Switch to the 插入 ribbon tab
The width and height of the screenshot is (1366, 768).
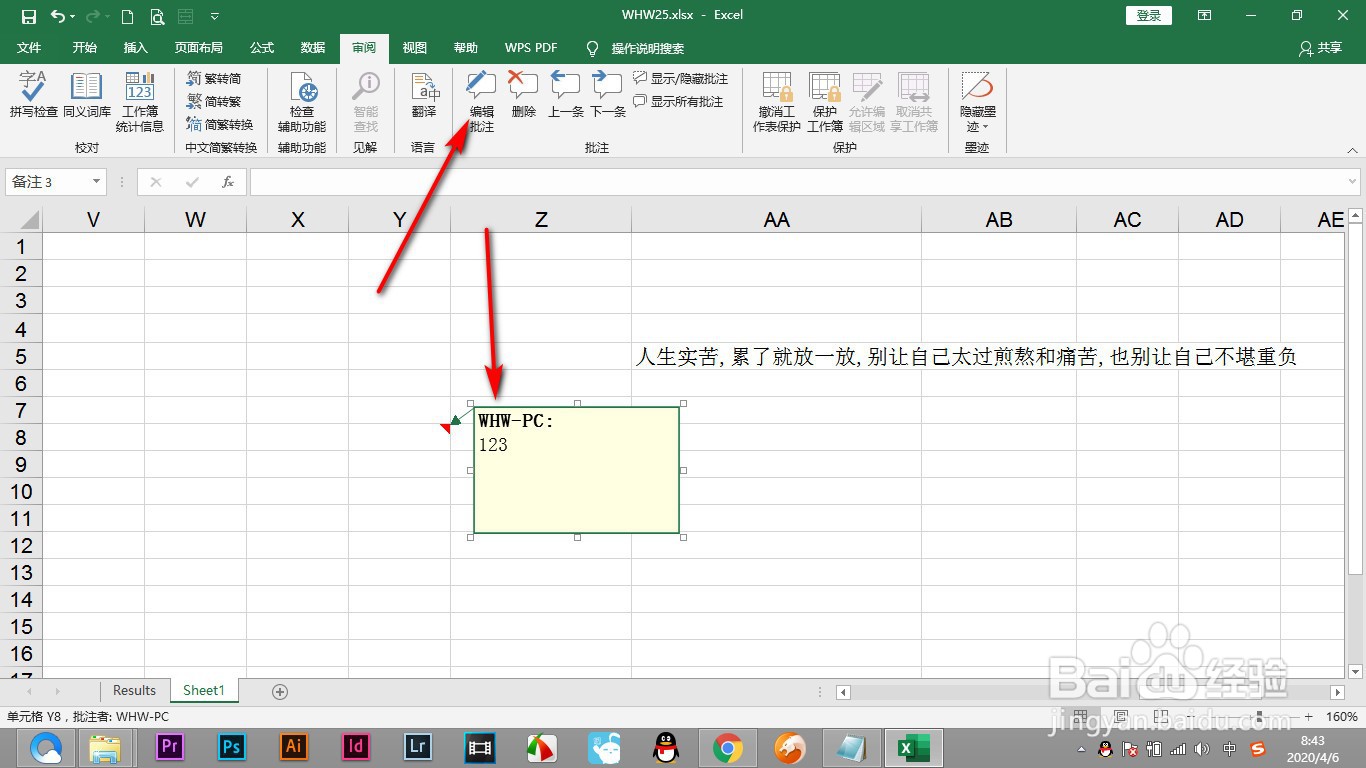(x=135, y=48)
